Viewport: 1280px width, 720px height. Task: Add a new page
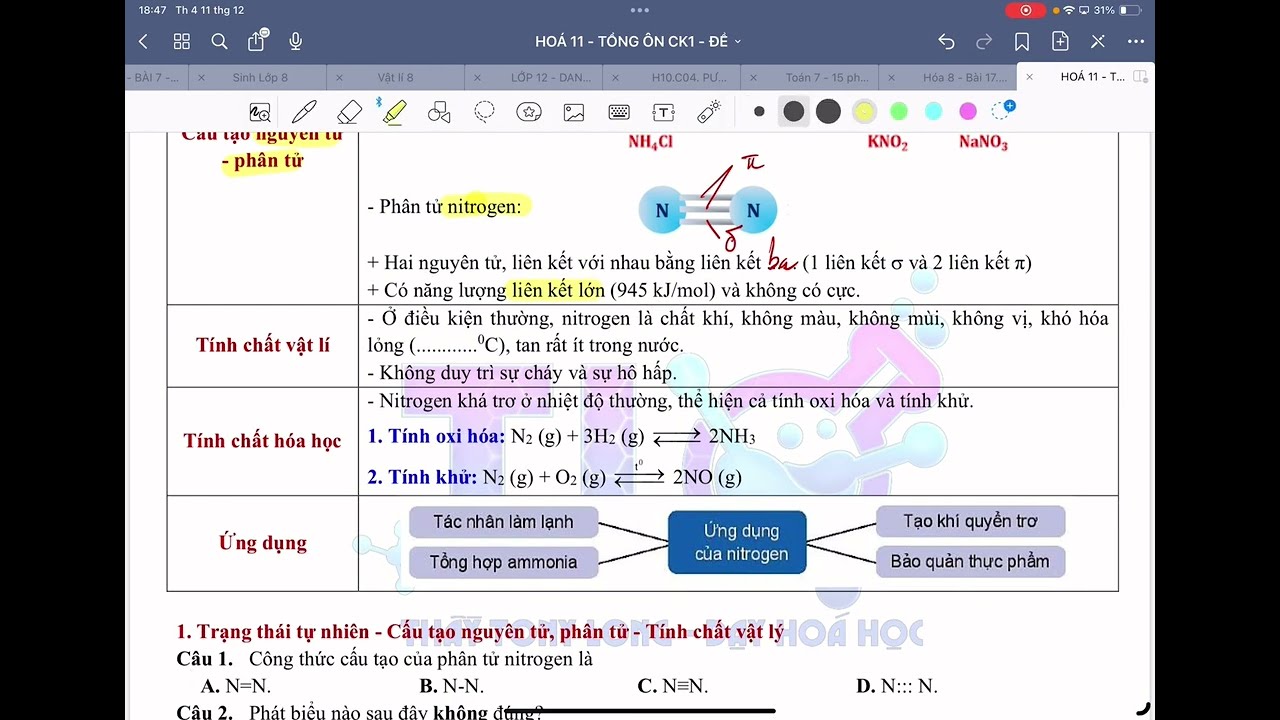point(1060,41)
